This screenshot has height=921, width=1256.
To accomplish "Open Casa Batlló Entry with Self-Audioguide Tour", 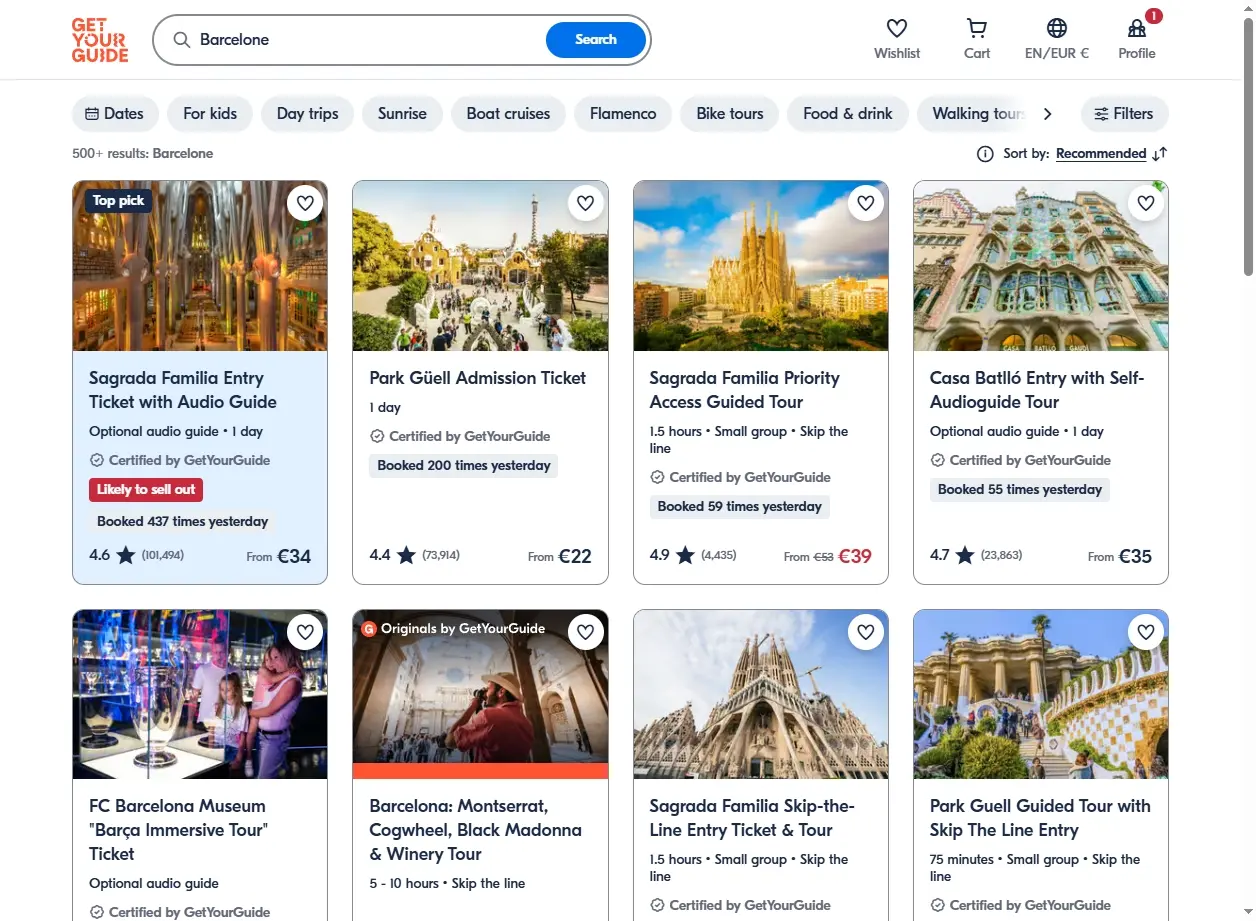I will 1037,390.
